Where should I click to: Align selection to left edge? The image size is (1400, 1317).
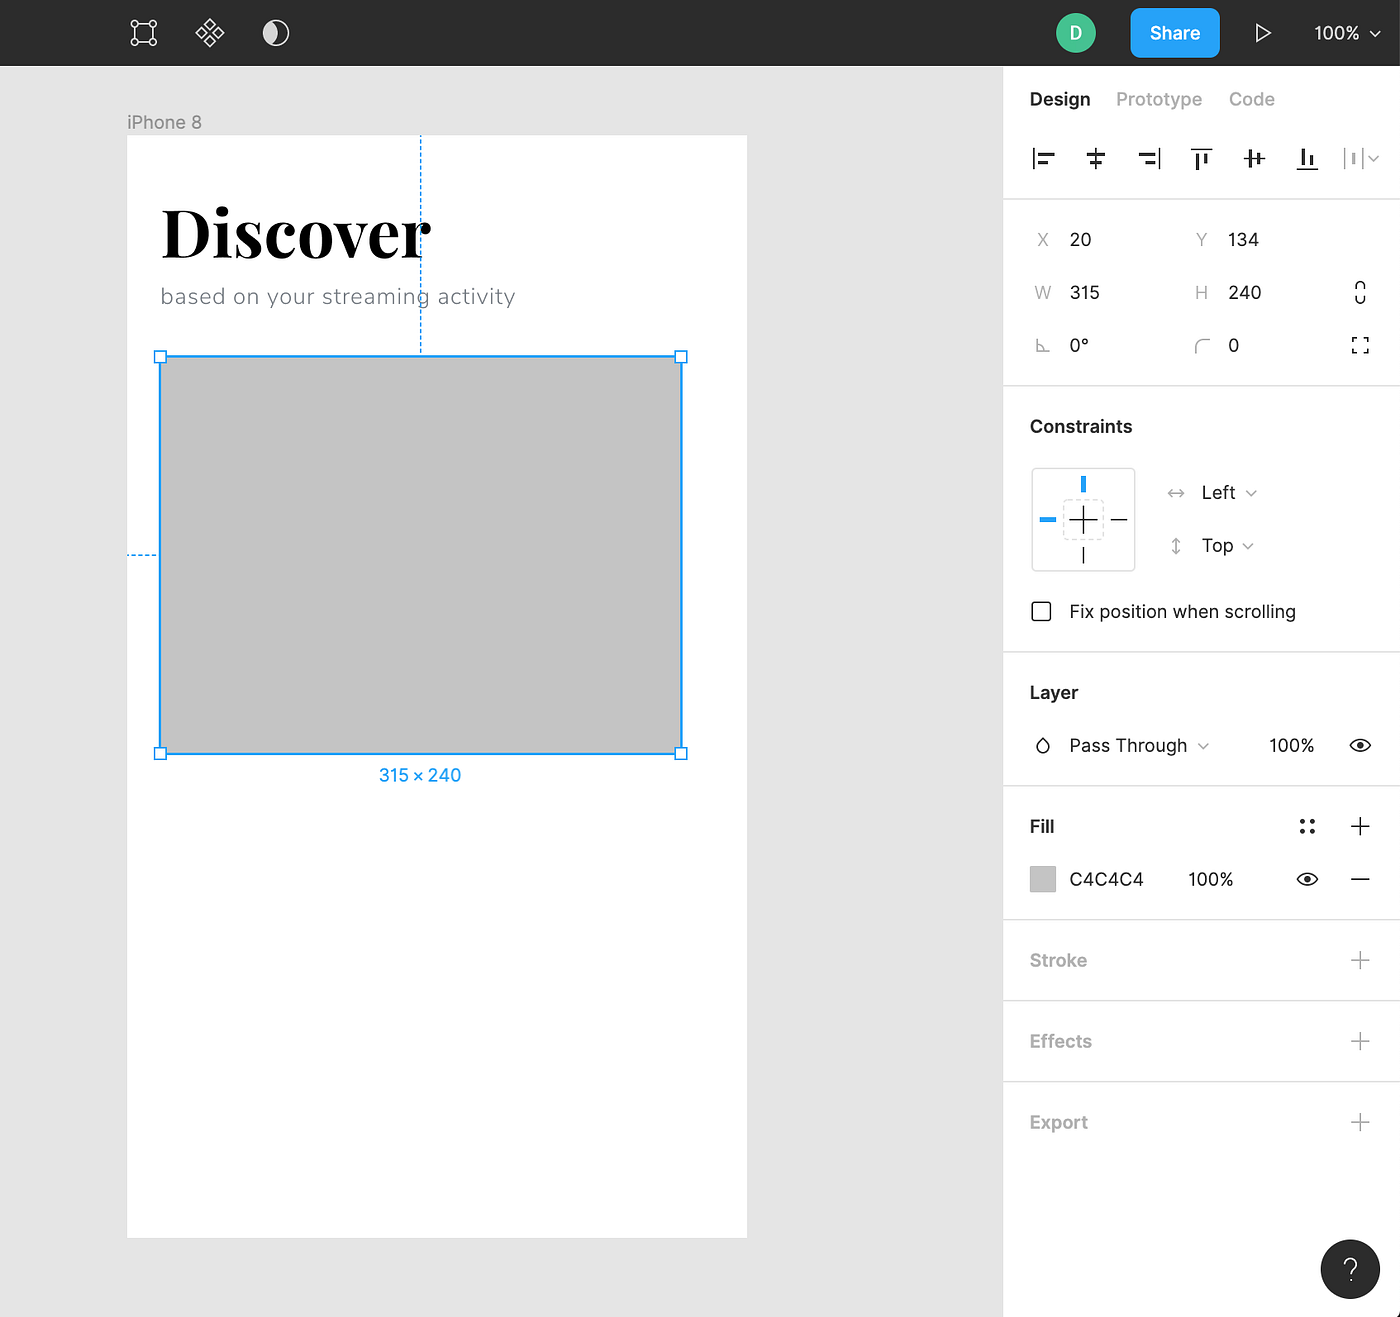coord(1043,158)
